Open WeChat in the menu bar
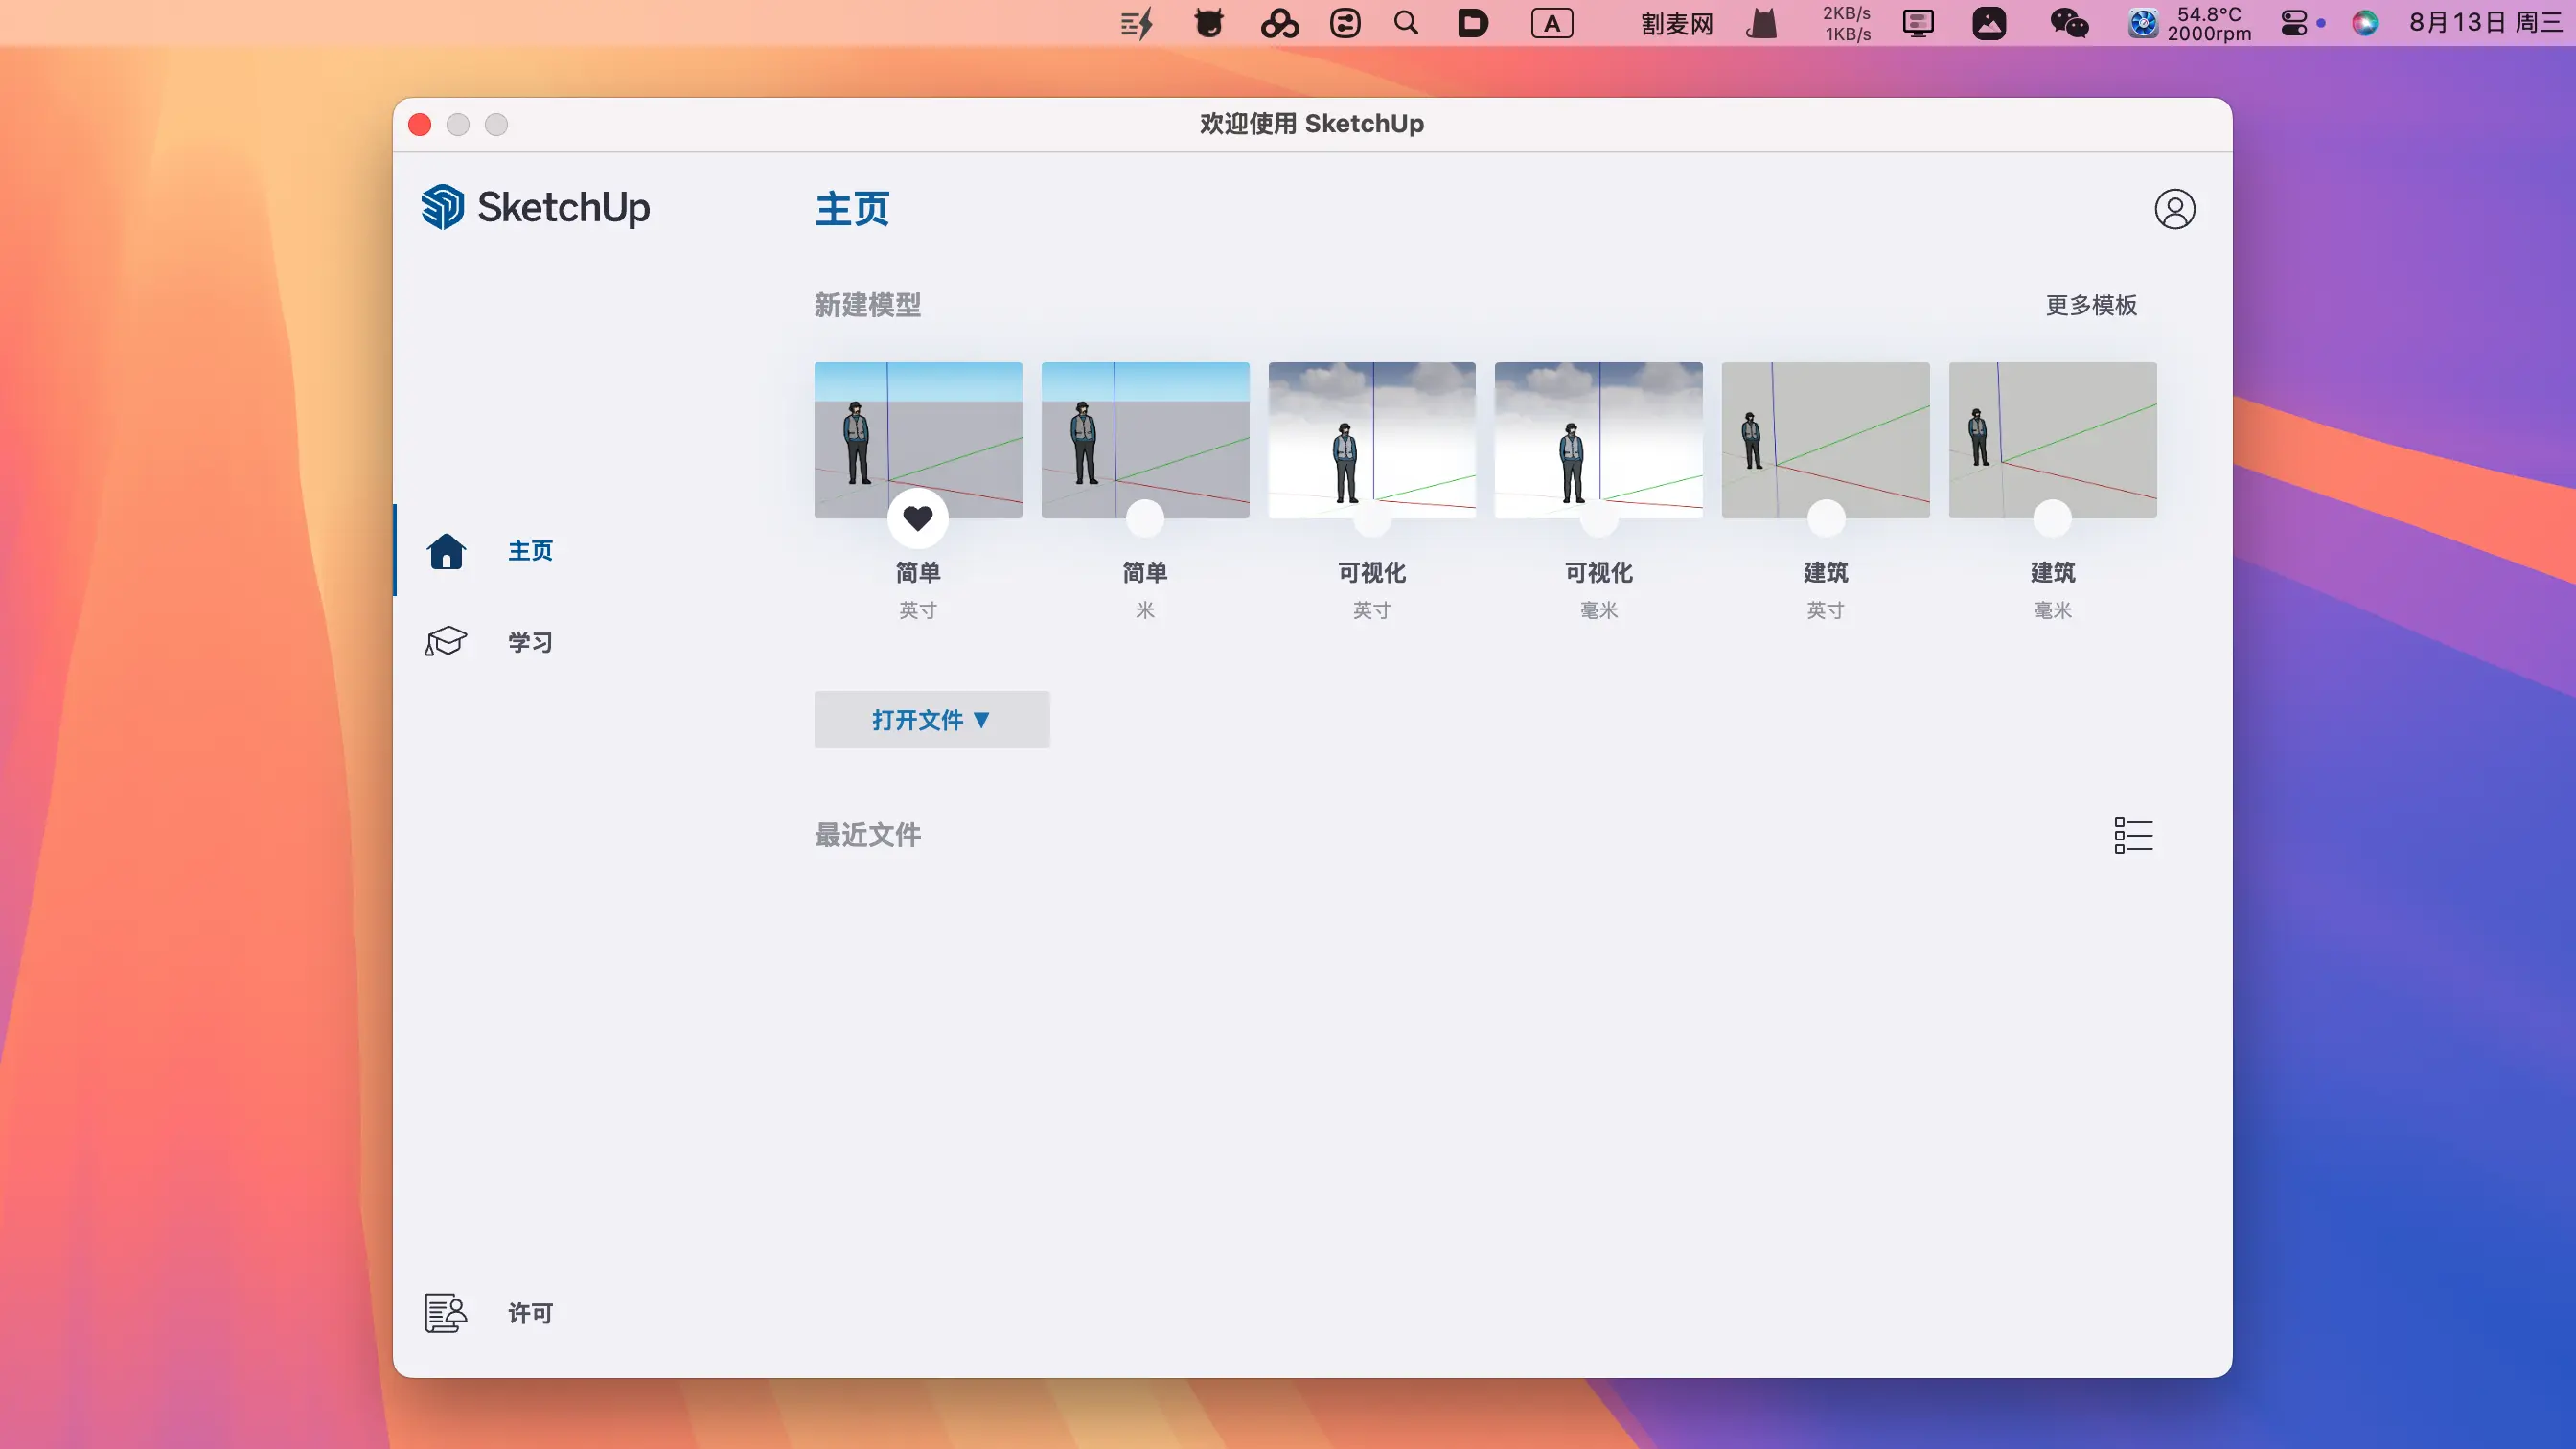 (x=2069, y=23)
